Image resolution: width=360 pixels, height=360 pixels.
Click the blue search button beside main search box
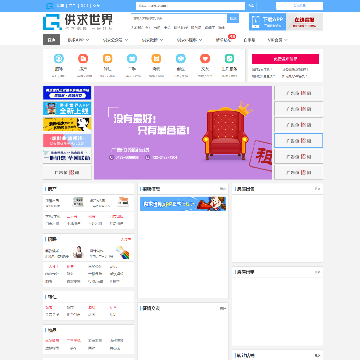[233, 18]
